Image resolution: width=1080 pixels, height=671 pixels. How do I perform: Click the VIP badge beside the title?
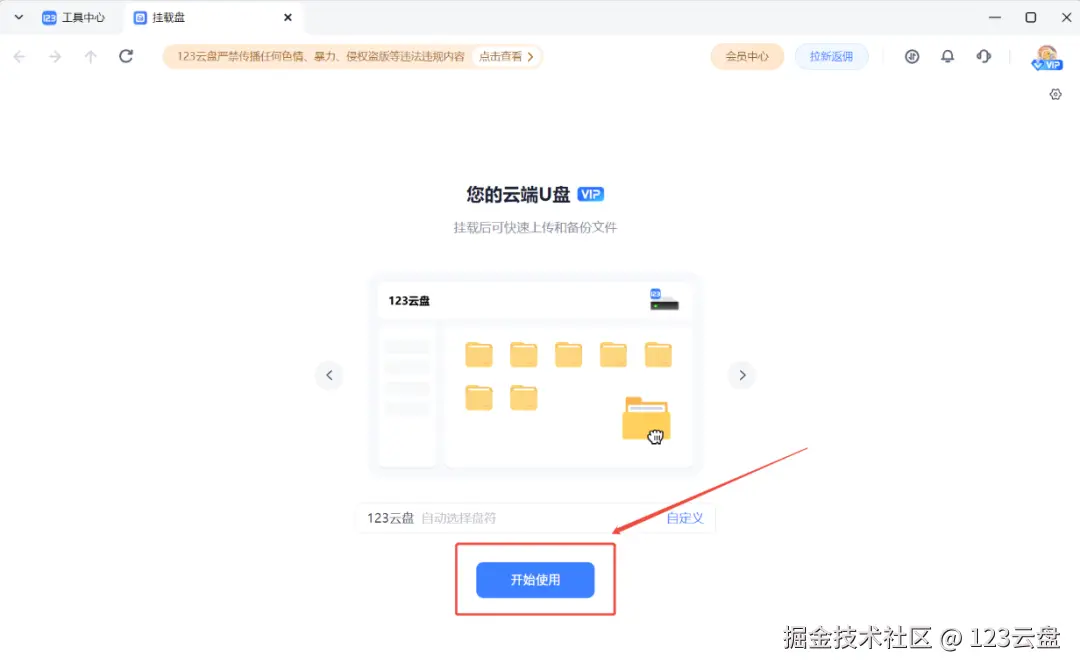[590, 194]
